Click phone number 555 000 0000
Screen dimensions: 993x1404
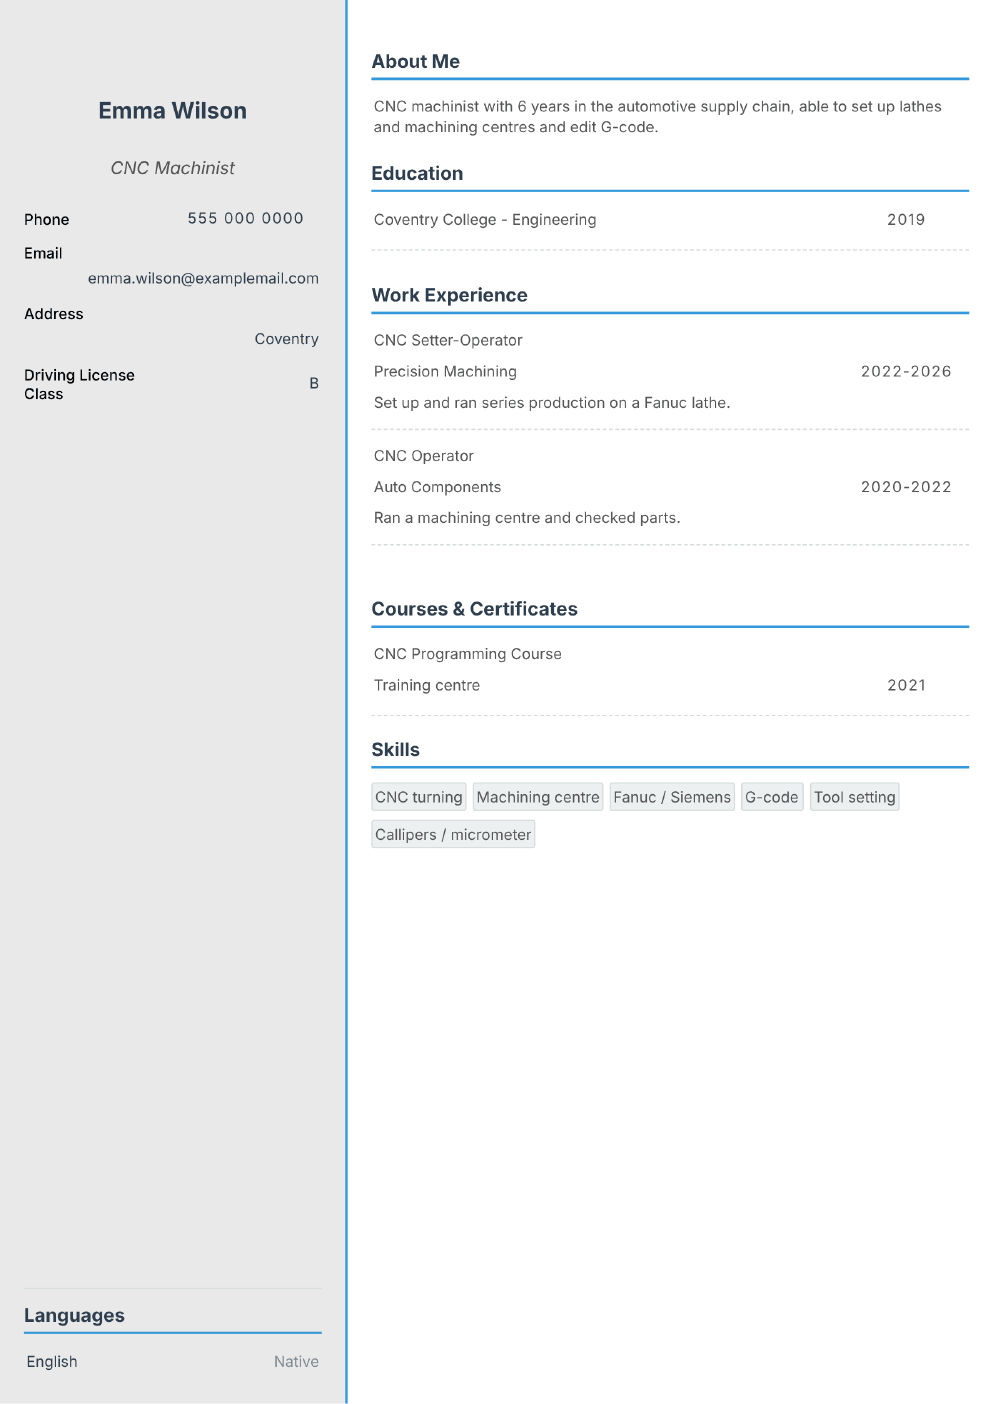click(x=245, y=218)
